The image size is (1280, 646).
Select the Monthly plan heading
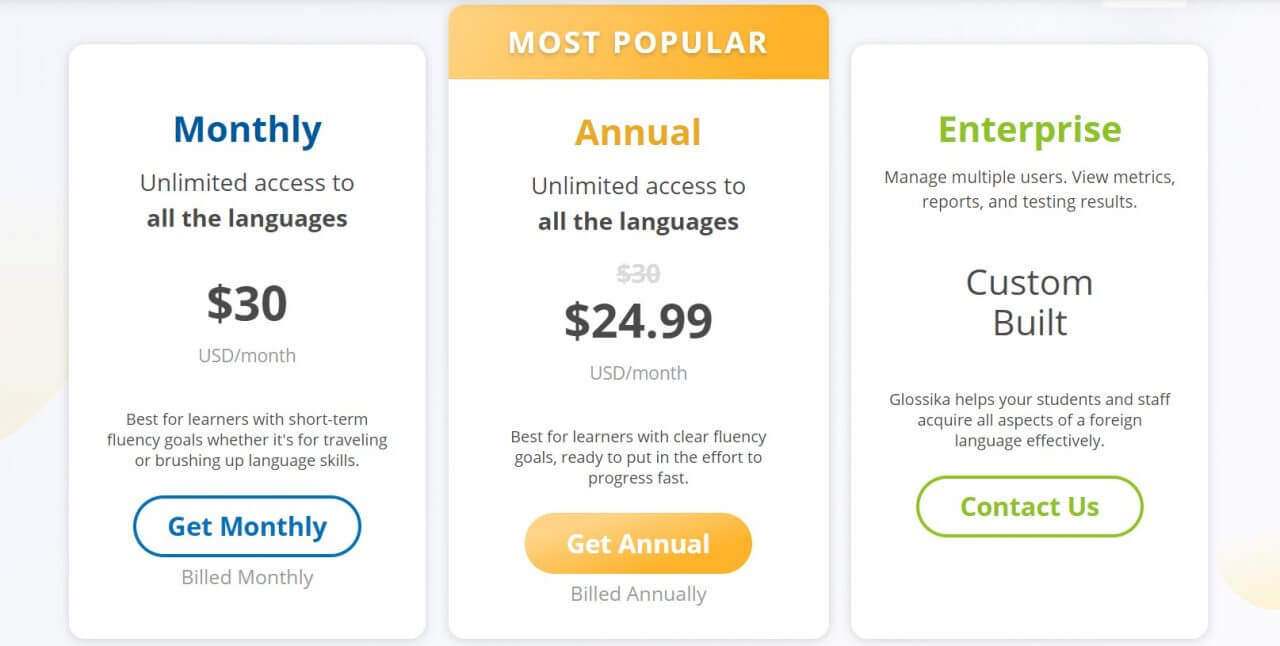coord(247,129)
